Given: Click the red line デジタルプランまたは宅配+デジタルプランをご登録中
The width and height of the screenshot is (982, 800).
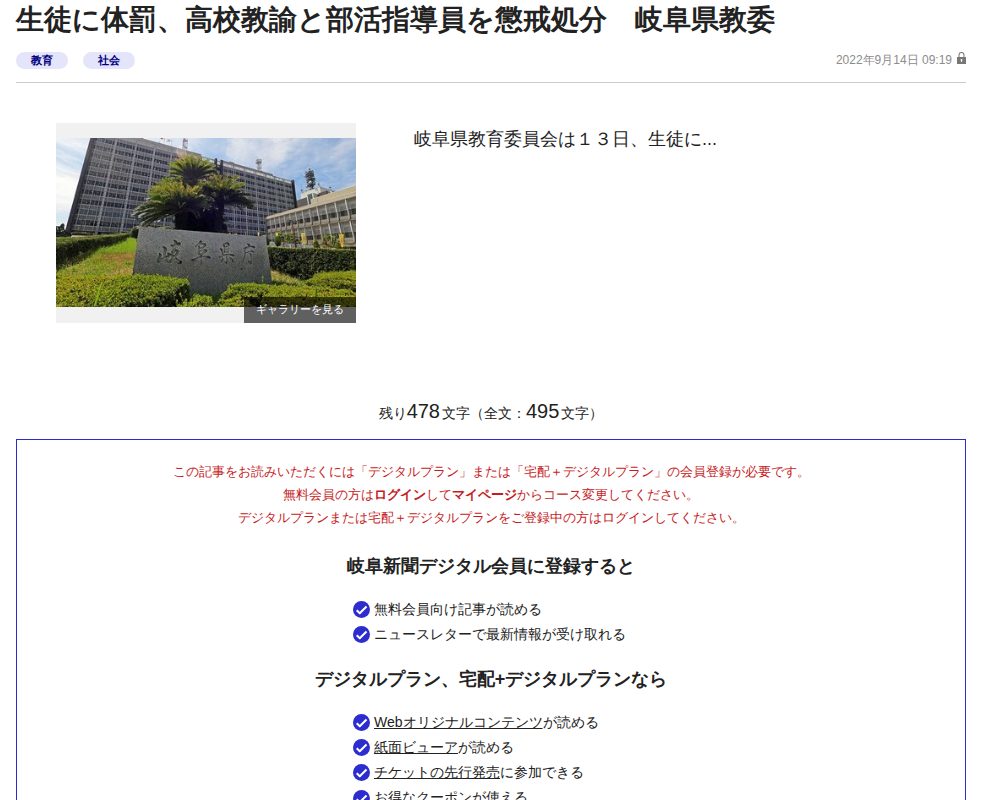Looking at the screenshot, I should coord(490,518).
